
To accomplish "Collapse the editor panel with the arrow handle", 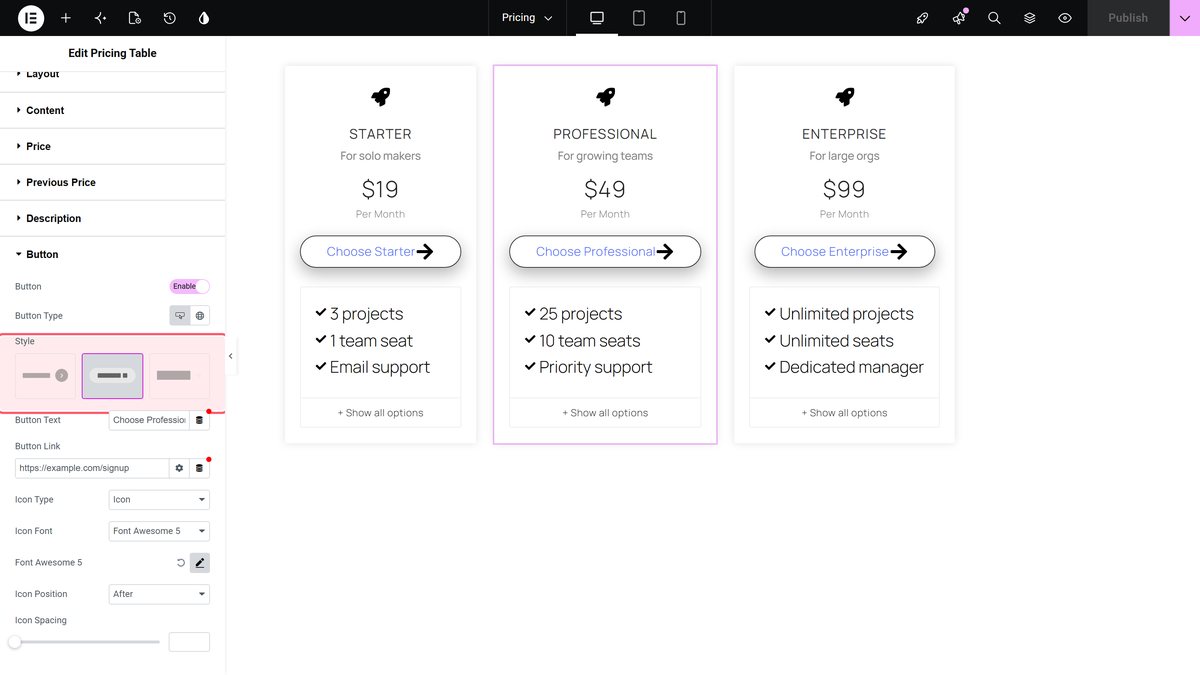I will point(231,356).
